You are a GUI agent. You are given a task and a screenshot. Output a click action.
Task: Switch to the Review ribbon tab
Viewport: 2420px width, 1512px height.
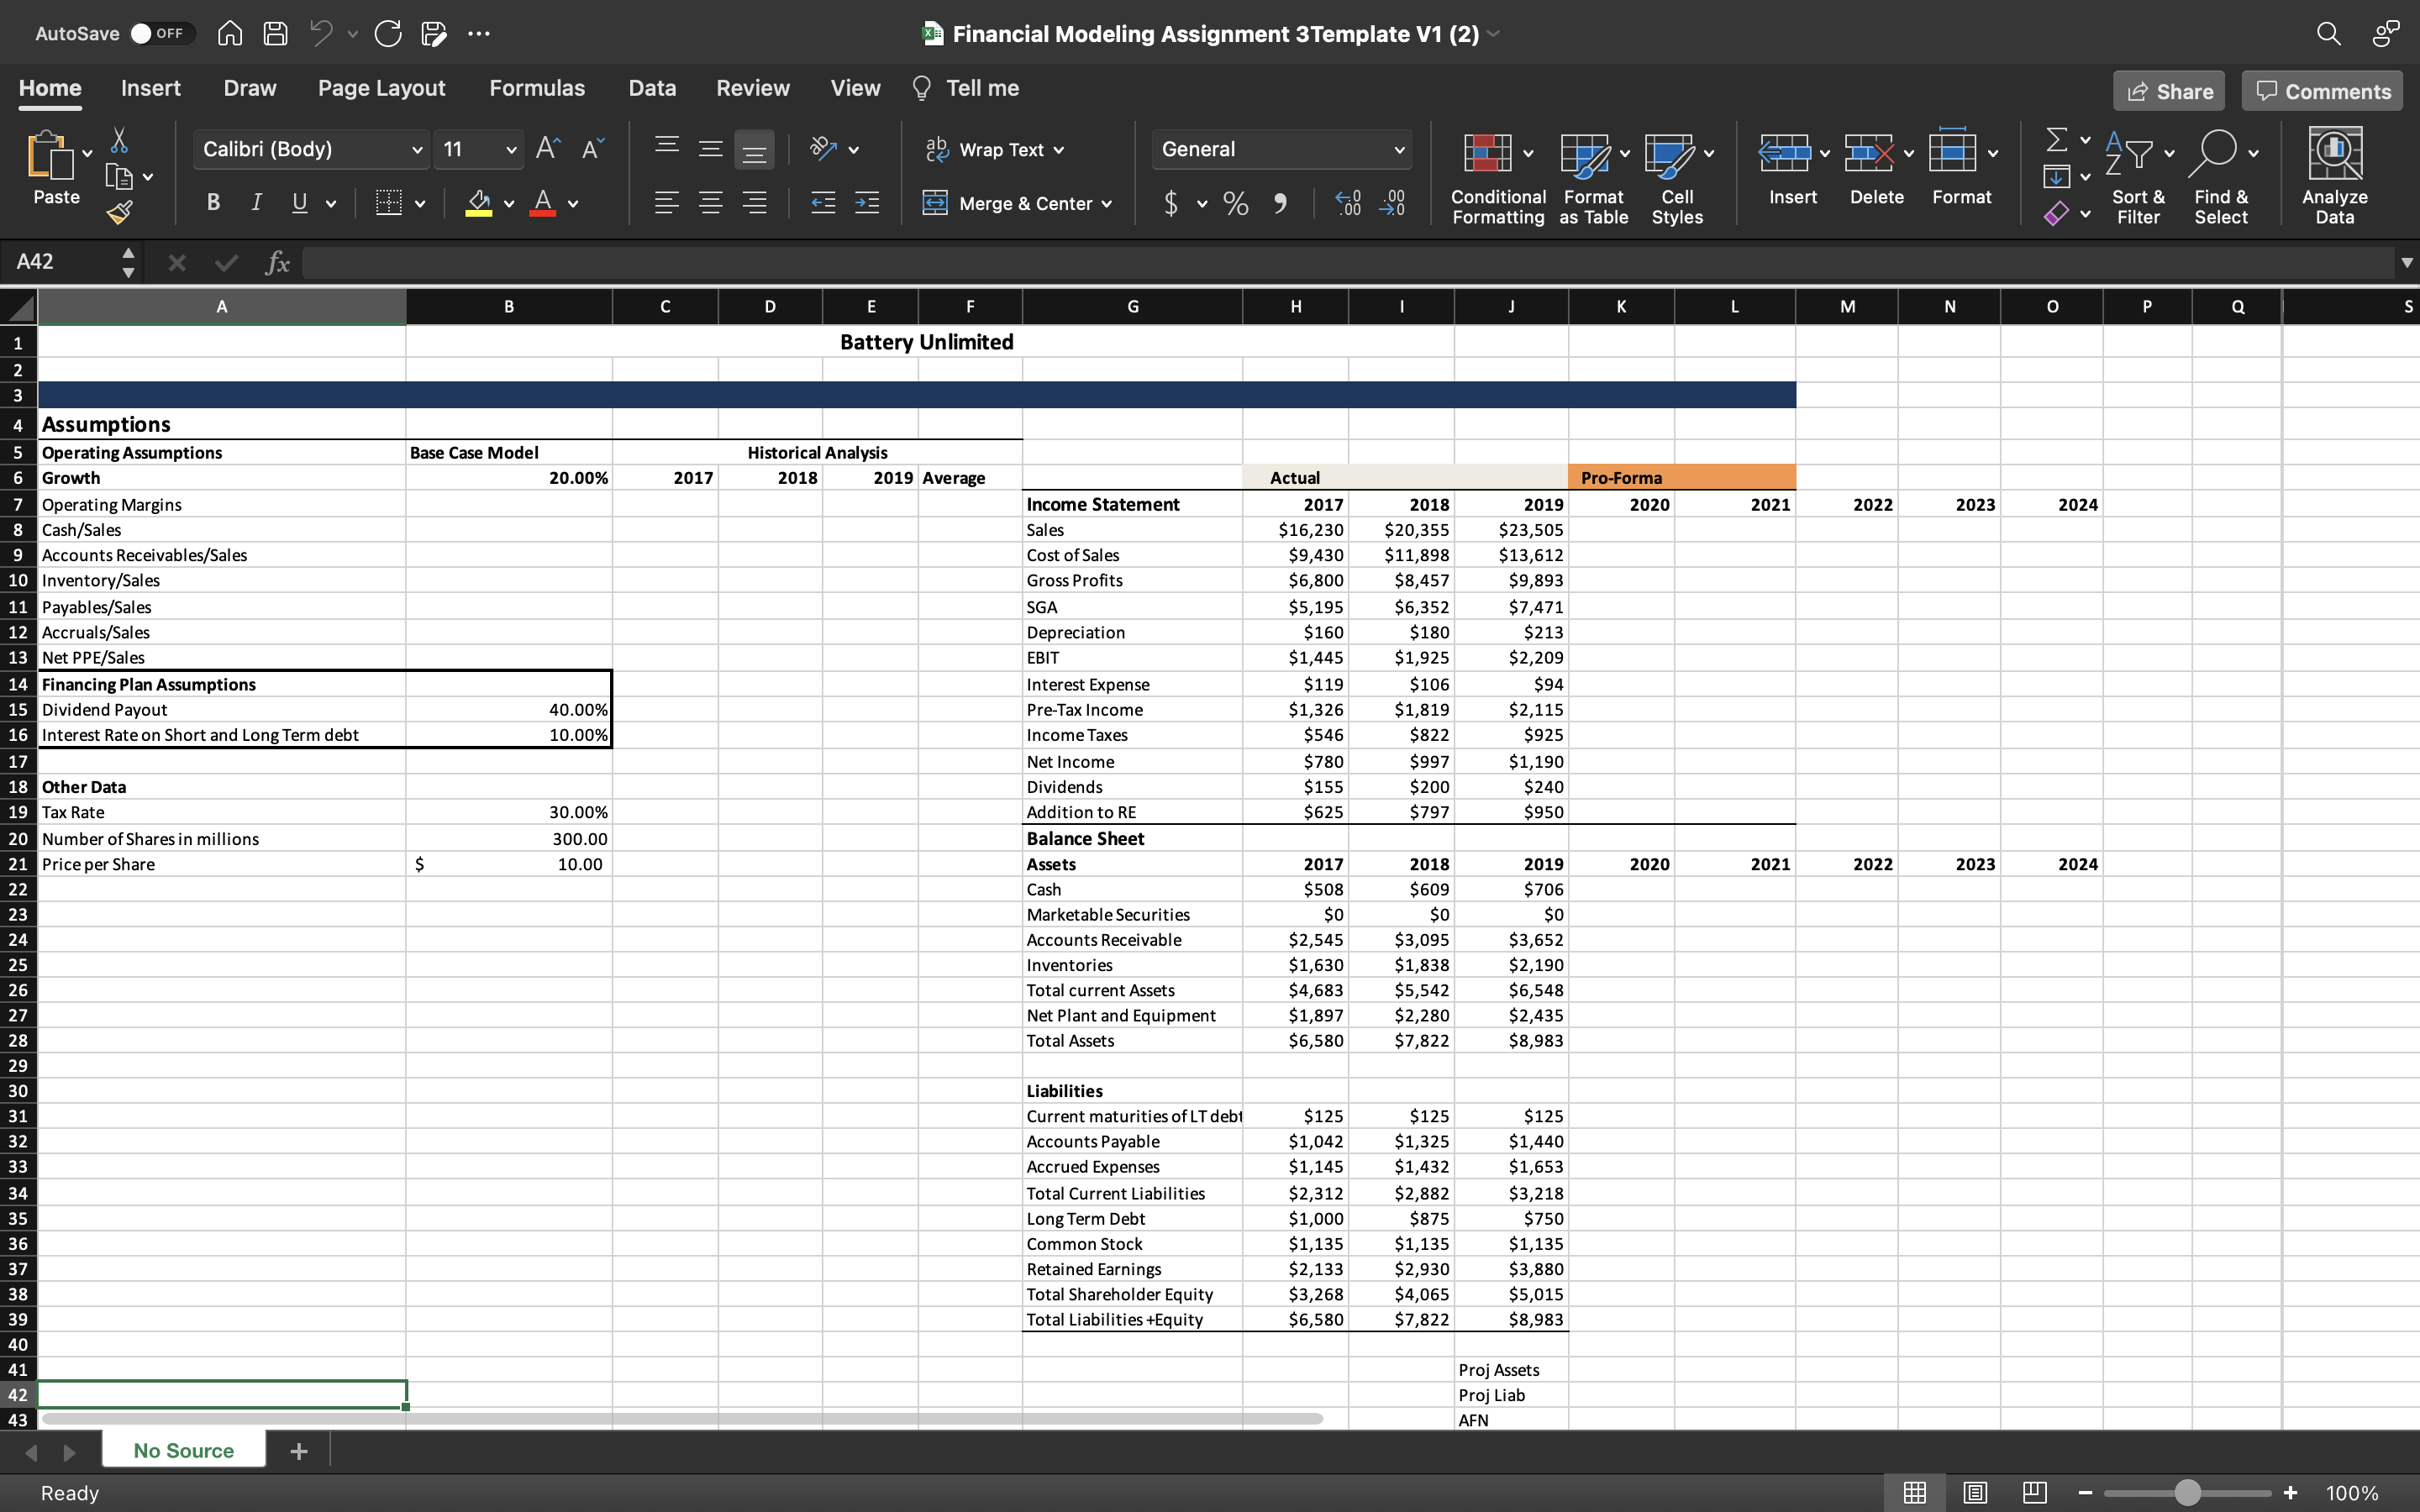click(752, 88)
